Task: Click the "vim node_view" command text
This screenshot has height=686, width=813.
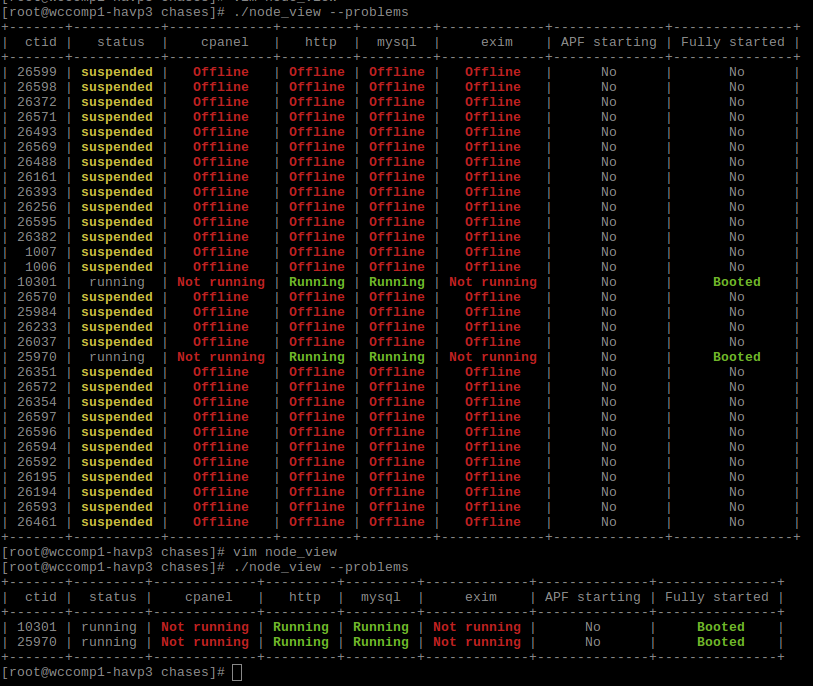Action: [284, 552]
